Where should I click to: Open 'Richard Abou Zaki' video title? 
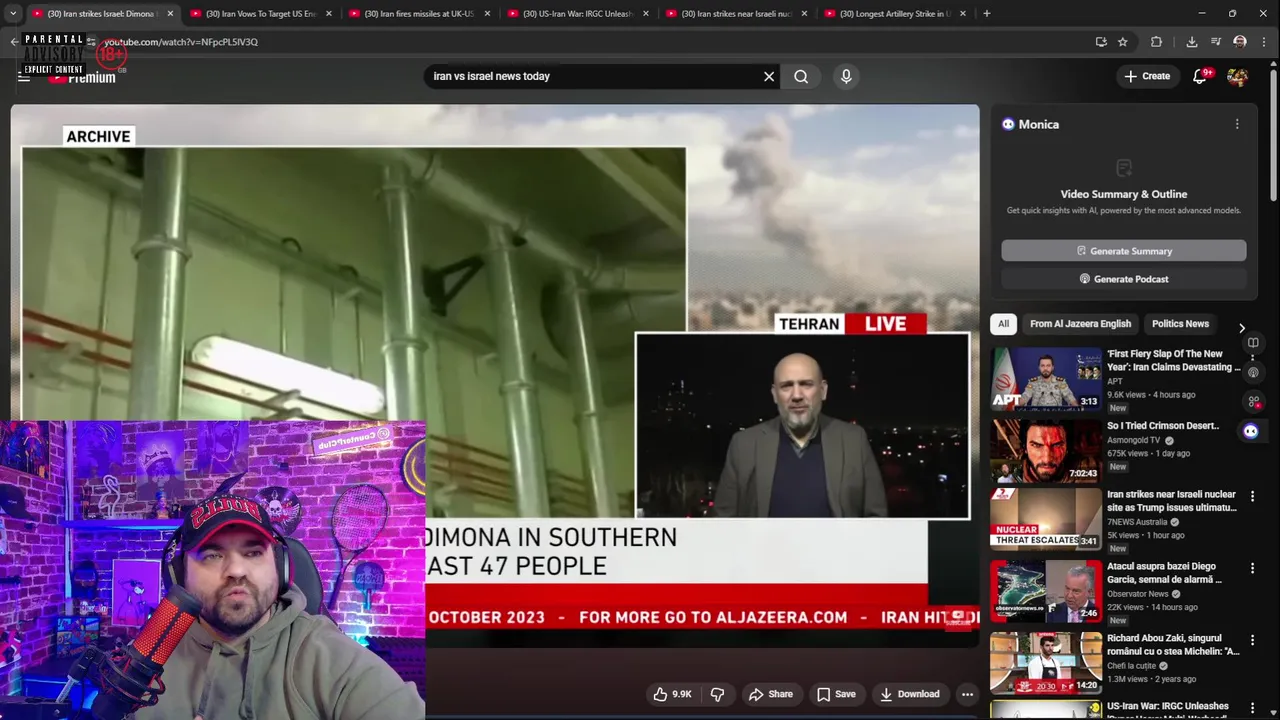[x=1173, y=645]
